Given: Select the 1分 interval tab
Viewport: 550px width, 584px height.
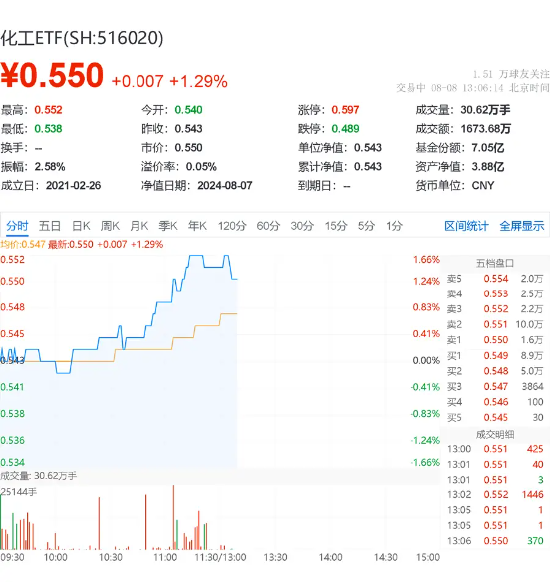Looking at the screenshot, I should tap(394, 226).
